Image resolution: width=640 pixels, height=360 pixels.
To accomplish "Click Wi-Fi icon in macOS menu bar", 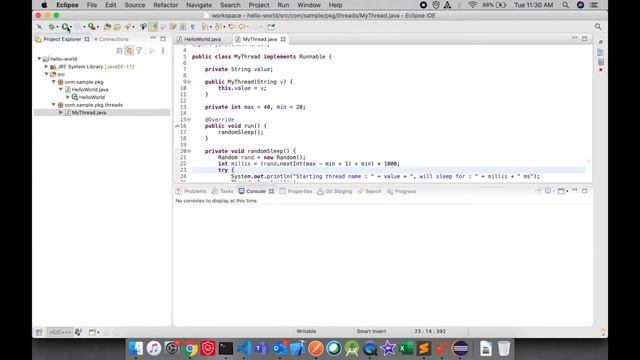I will [472, 5].
